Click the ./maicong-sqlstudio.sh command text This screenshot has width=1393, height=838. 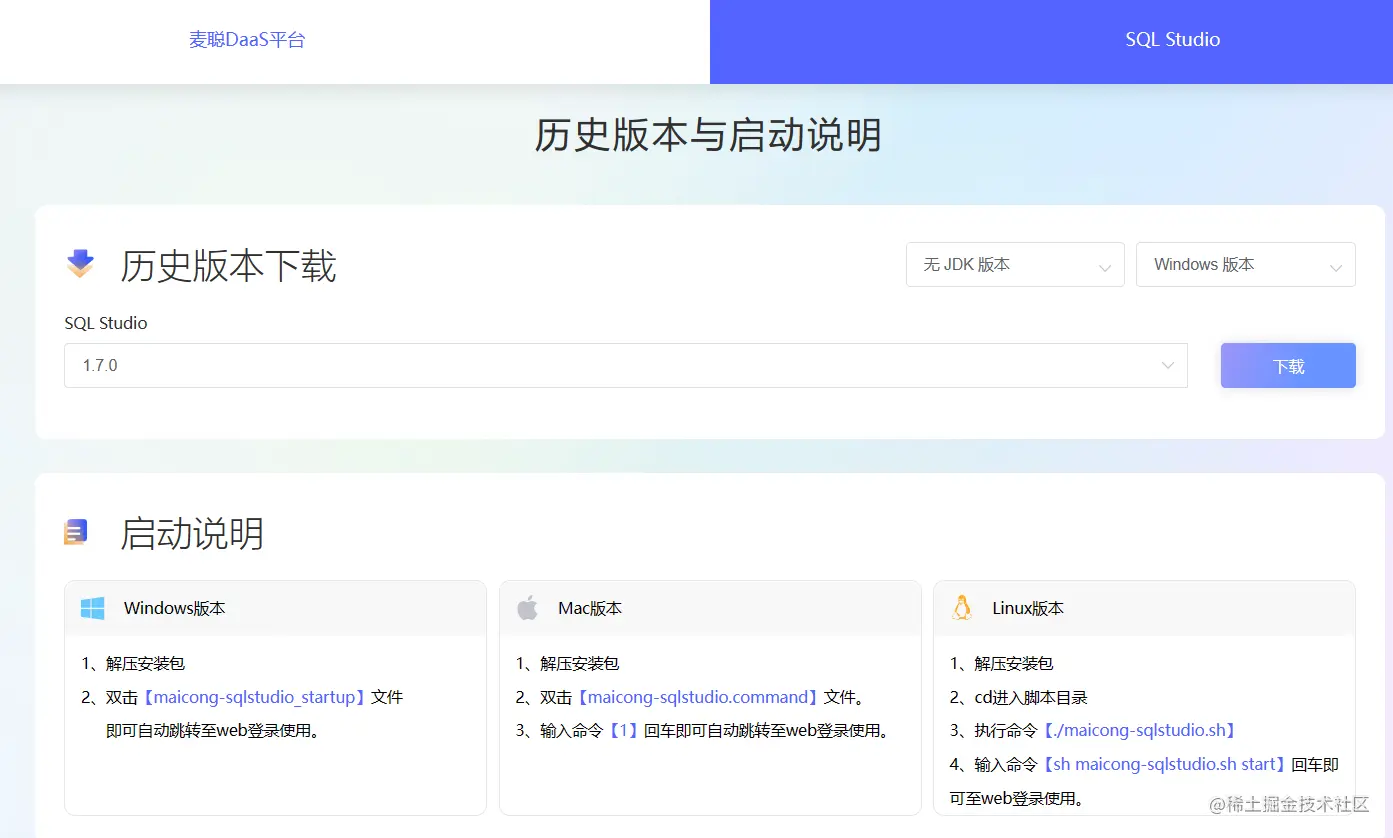click(1140, 731)
